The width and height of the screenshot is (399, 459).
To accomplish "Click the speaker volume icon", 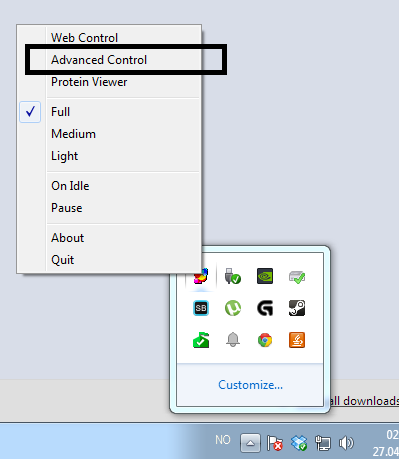I will point(346,443).
